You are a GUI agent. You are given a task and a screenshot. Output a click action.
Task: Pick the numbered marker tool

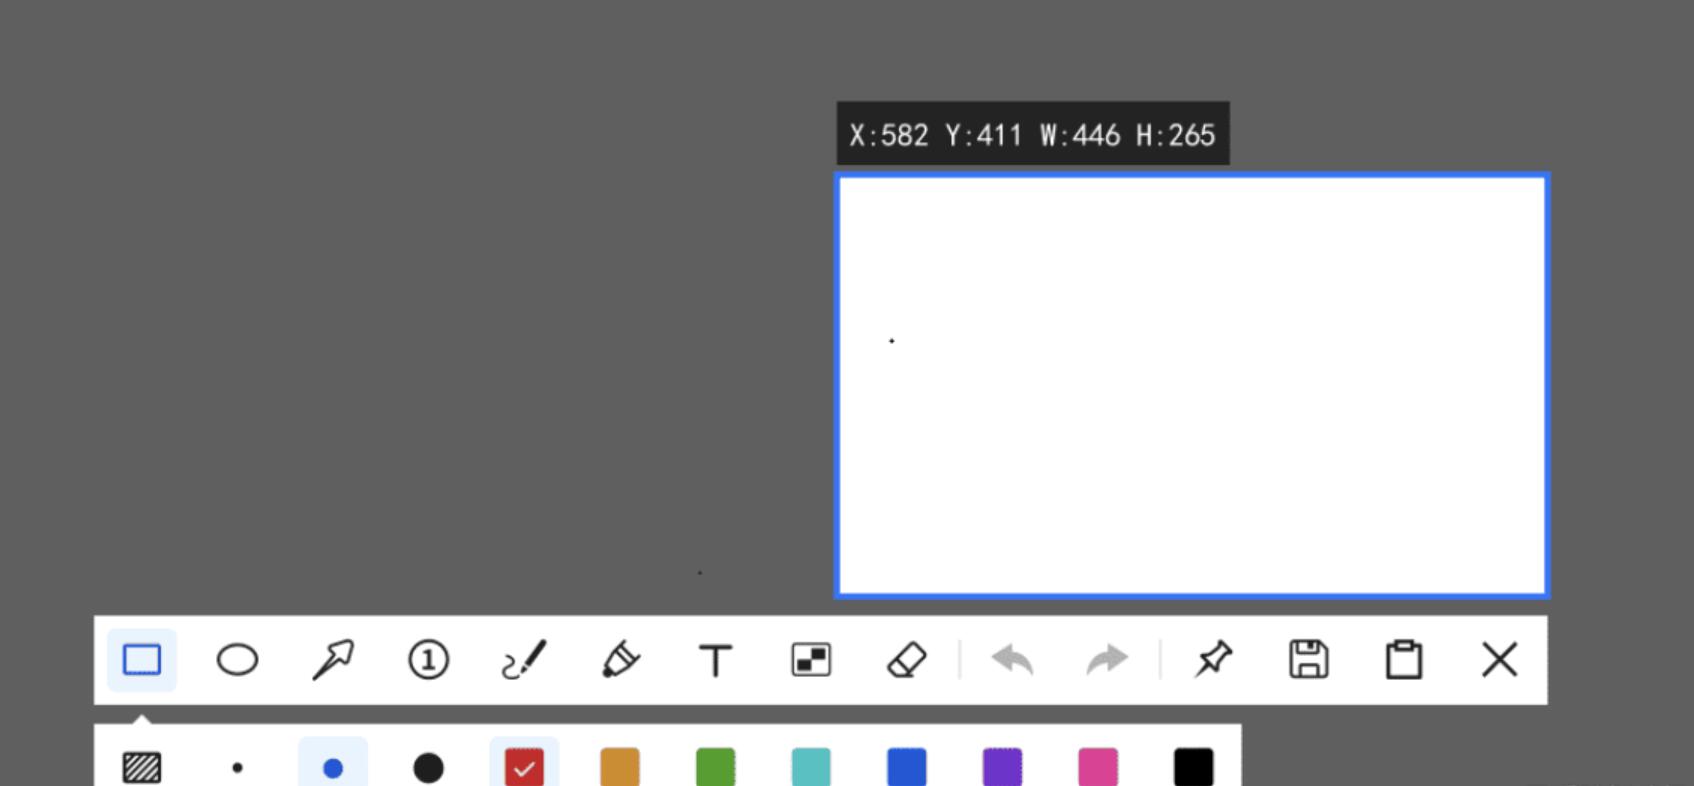point(429,660)
